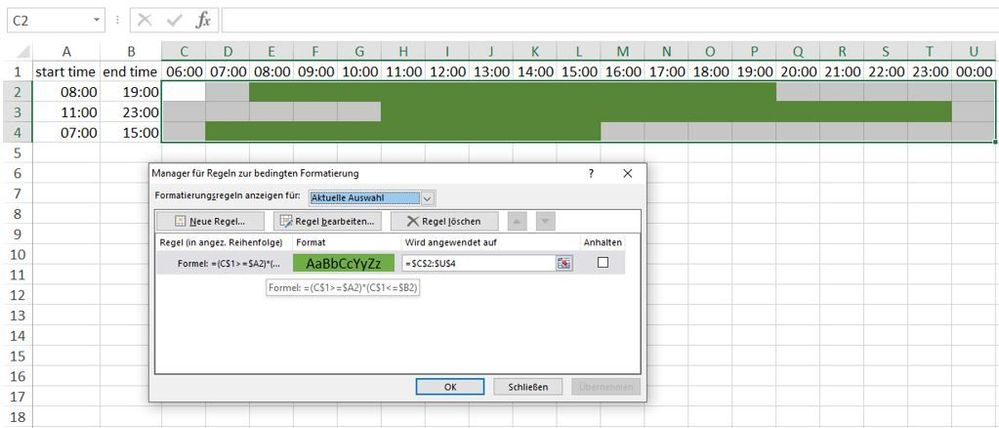Click the 20:00 header cell in row 1
The width and height of the screenshot is (999, 428).
[x=798, y=72]
